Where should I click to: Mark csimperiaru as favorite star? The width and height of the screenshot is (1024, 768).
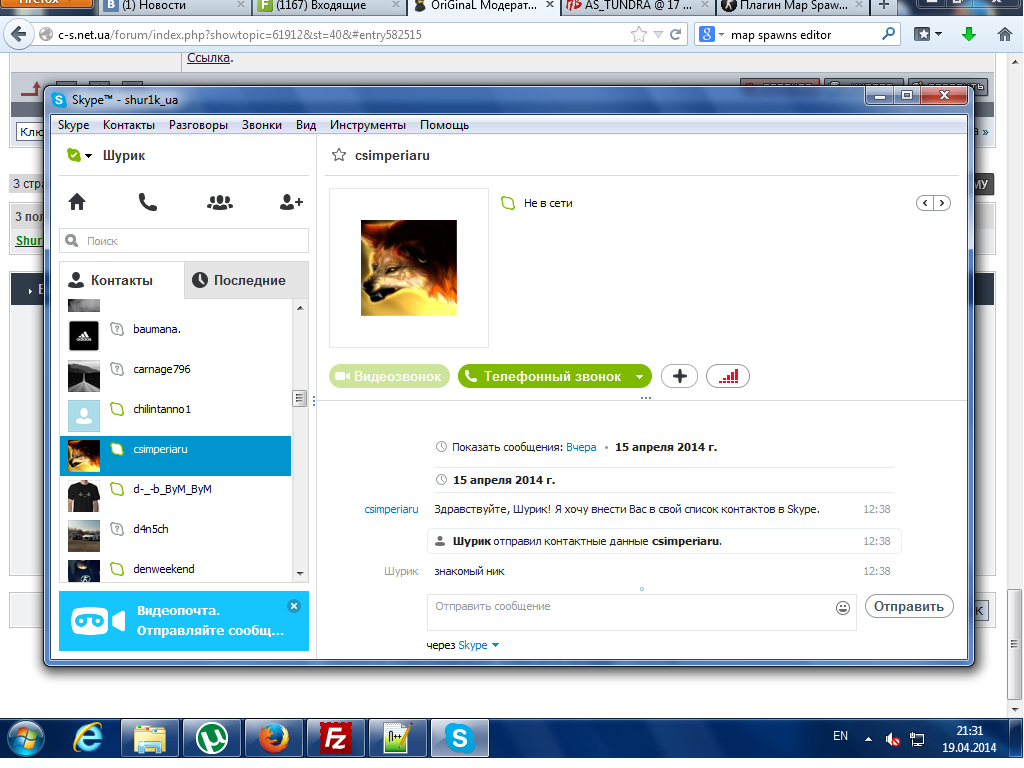(338, 155)
